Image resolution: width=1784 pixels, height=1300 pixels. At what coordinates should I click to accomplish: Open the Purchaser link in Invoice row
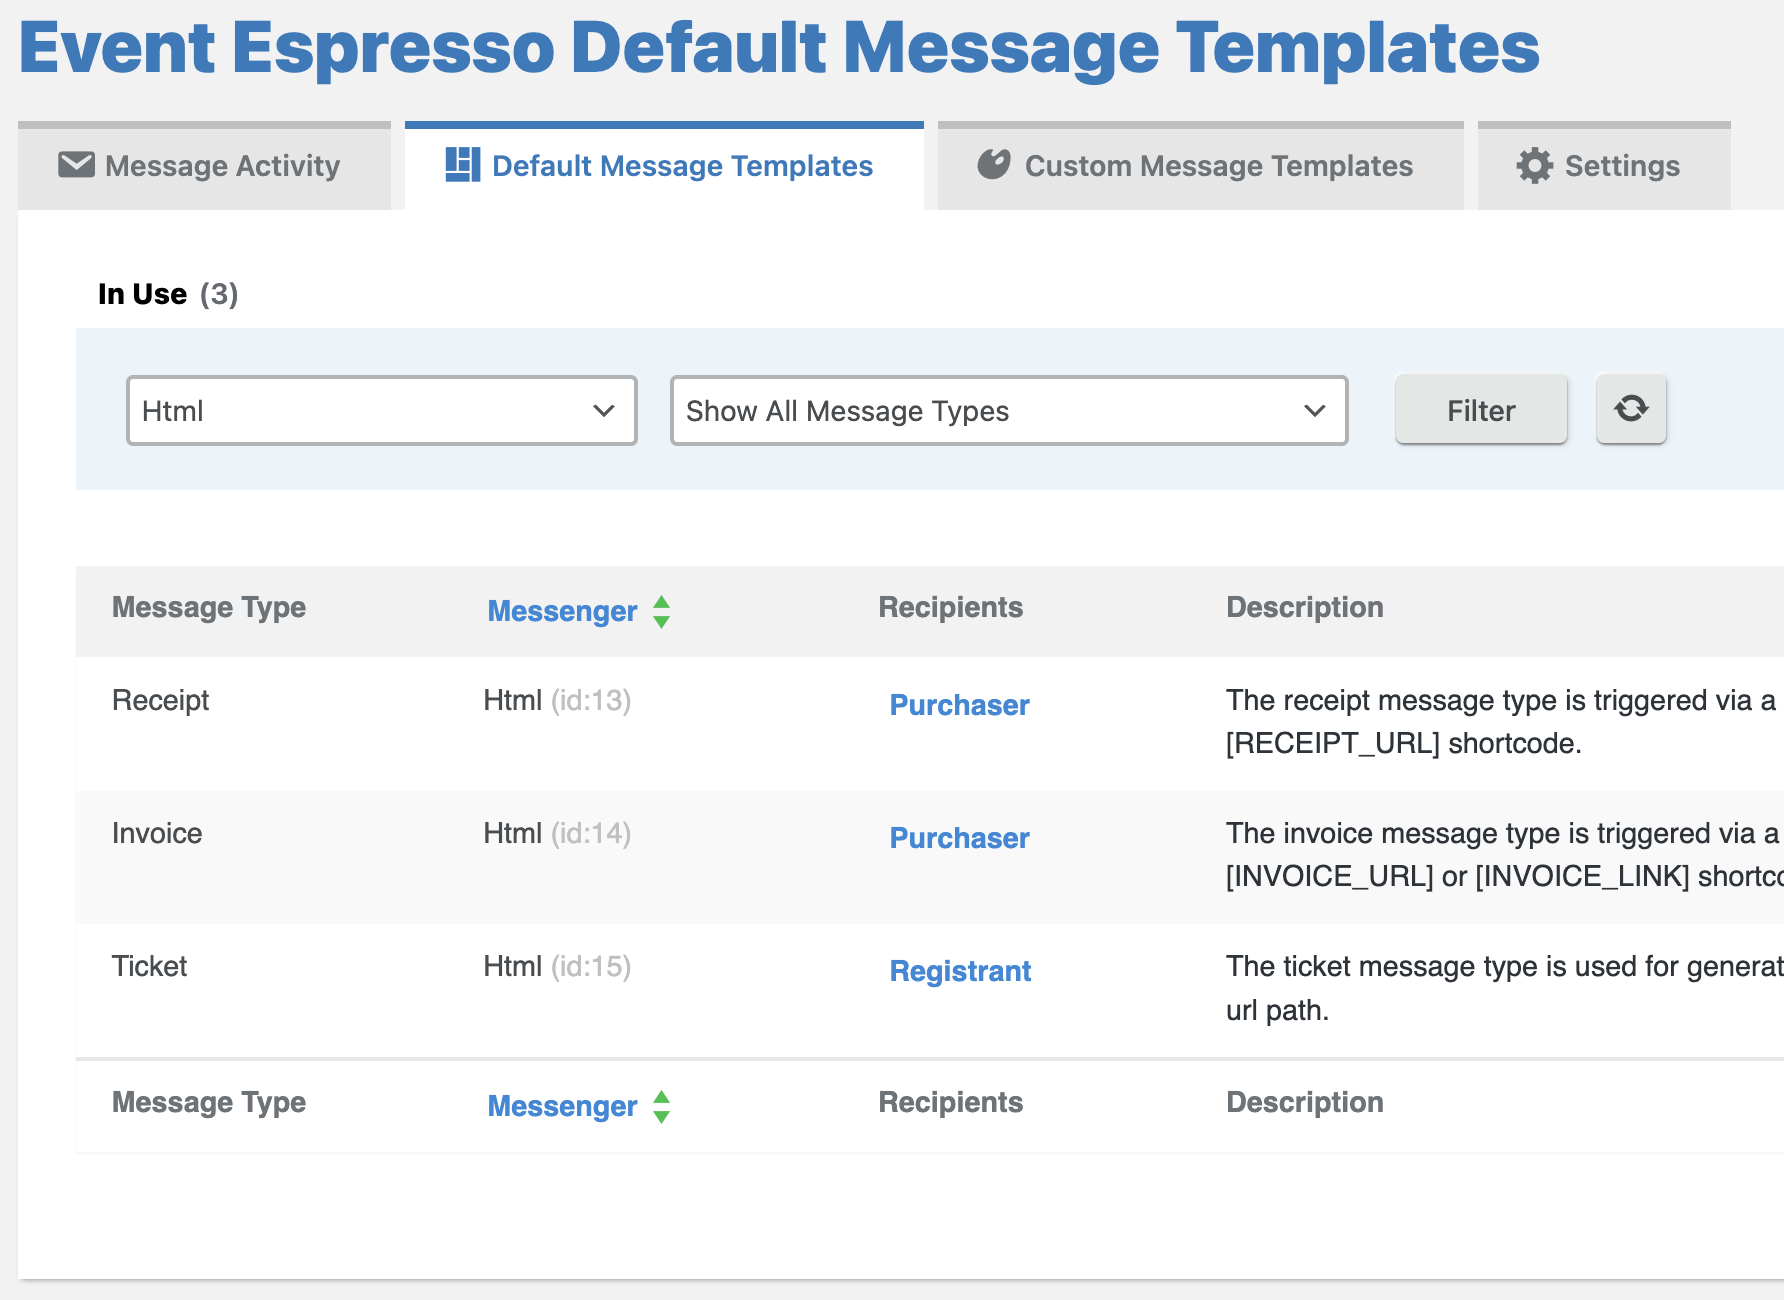(959, 838)
